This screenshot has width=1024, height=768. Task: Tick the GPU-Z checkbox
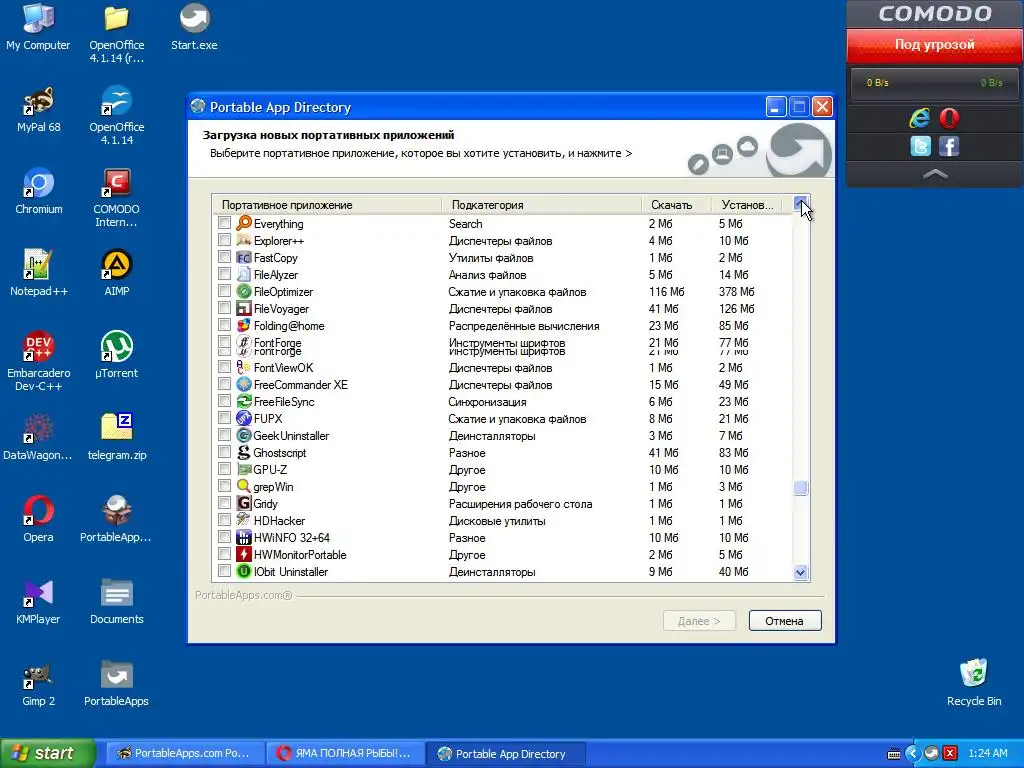click(x=224, y=469)
